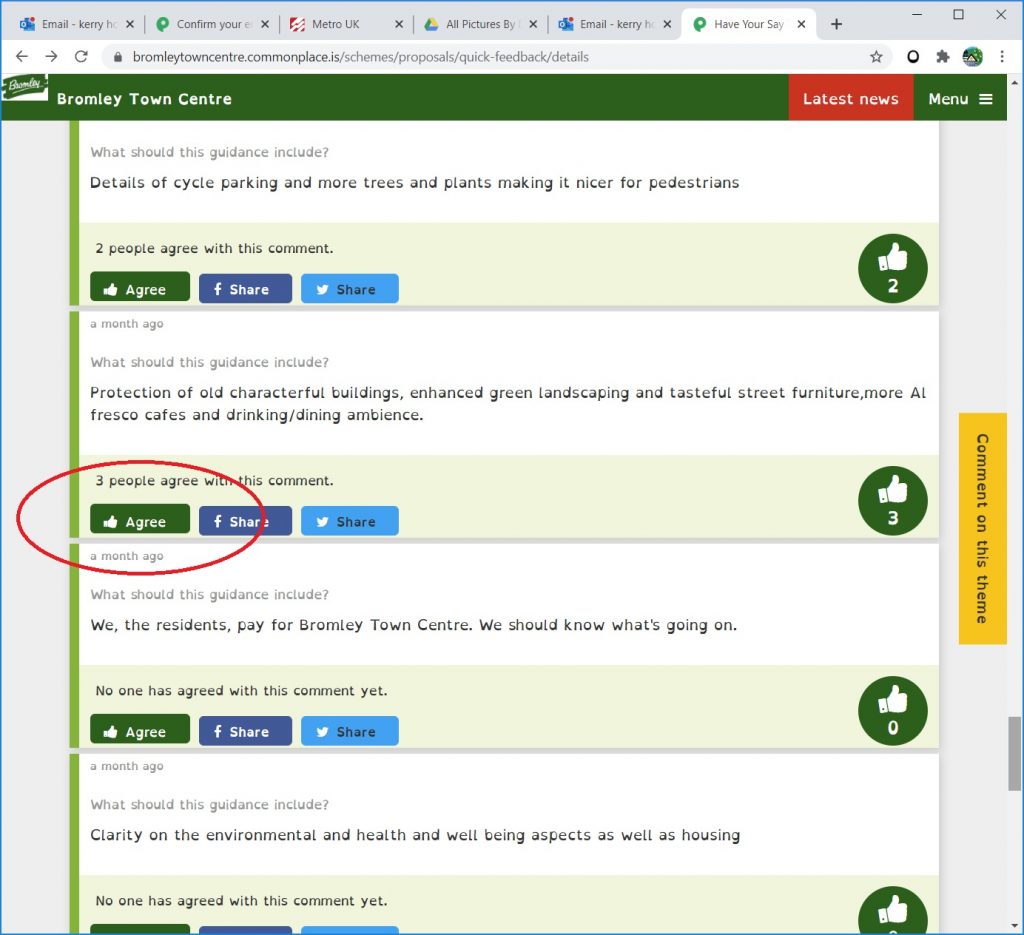Open the Comment on this theme side tab
The image size is (1024, 935).
click(x=982, y=529)
